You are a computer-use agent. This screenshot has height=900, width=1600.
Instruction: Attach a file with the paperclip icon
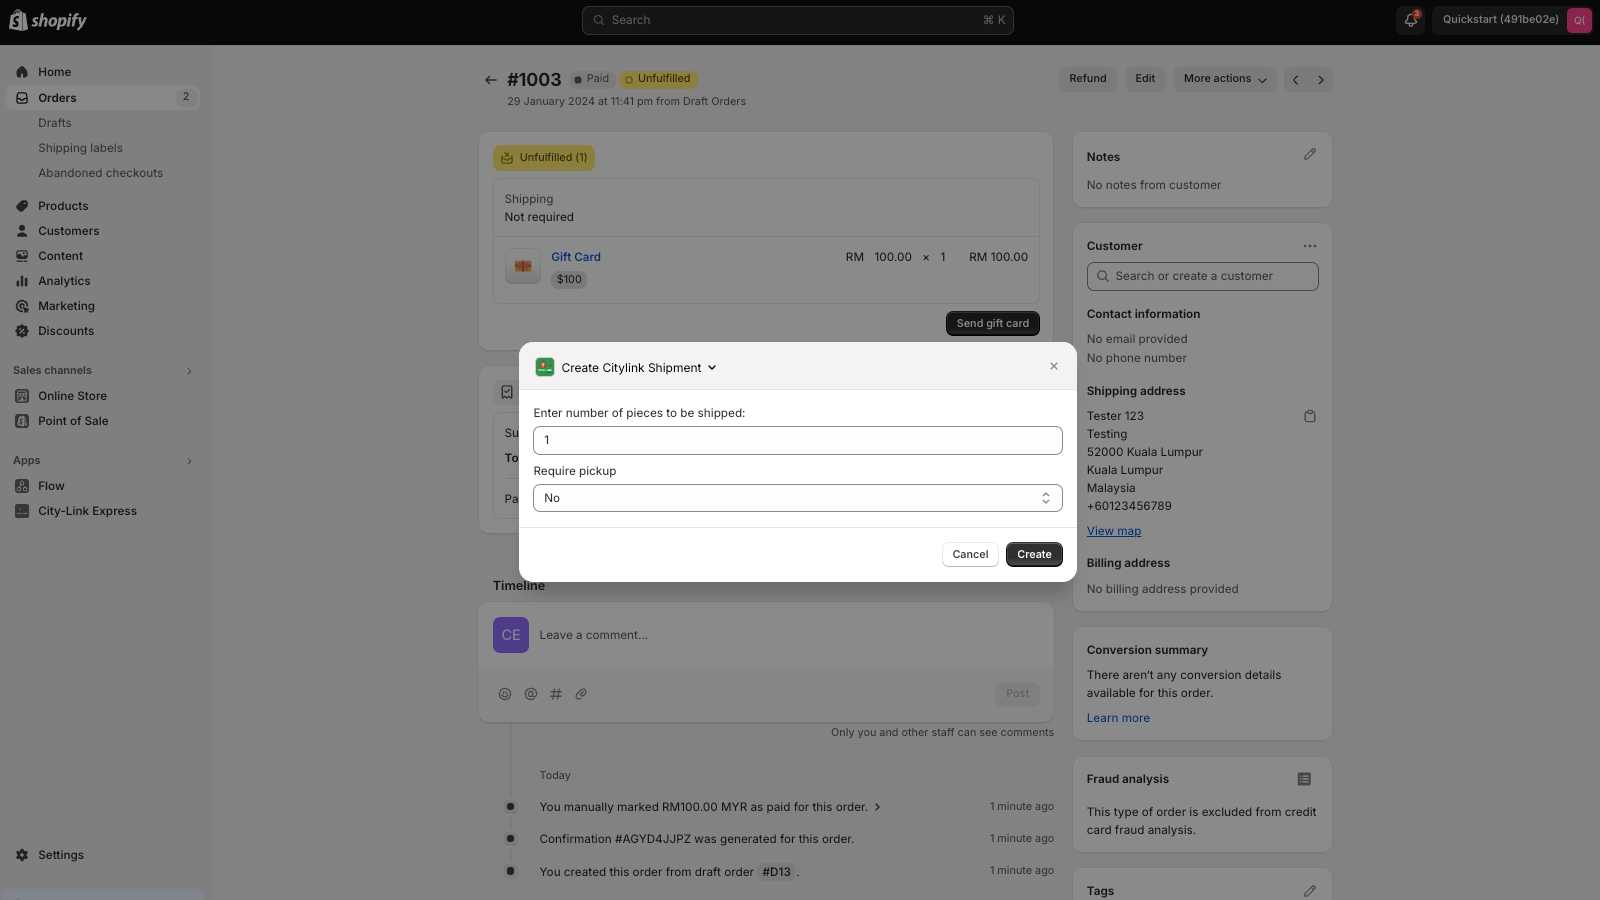pos(581,694)
